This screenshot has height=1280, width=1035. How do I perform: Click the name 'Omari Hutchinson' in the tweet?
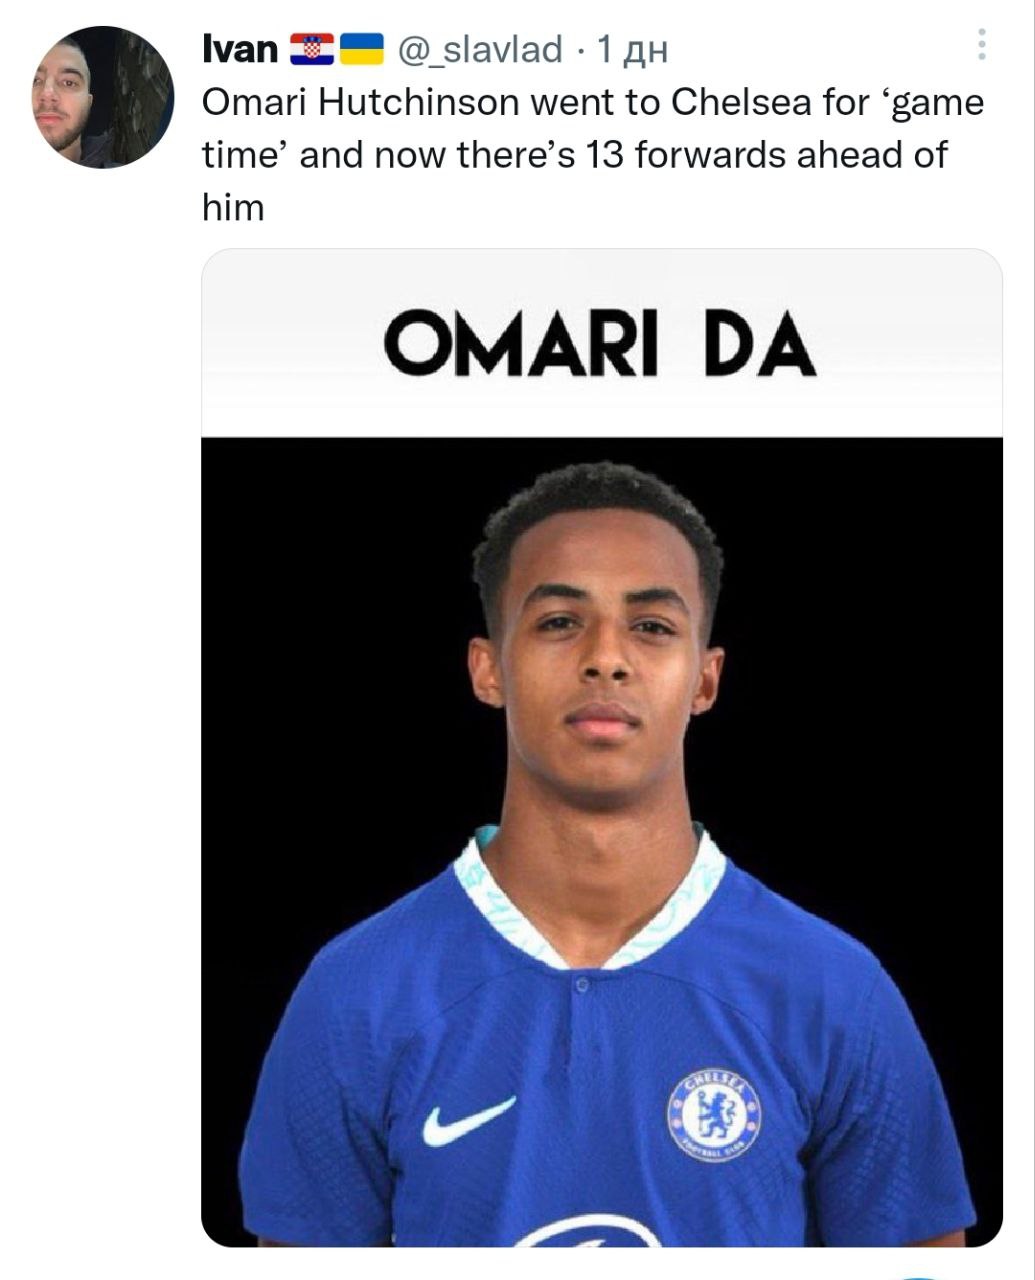tap(362, 102)
